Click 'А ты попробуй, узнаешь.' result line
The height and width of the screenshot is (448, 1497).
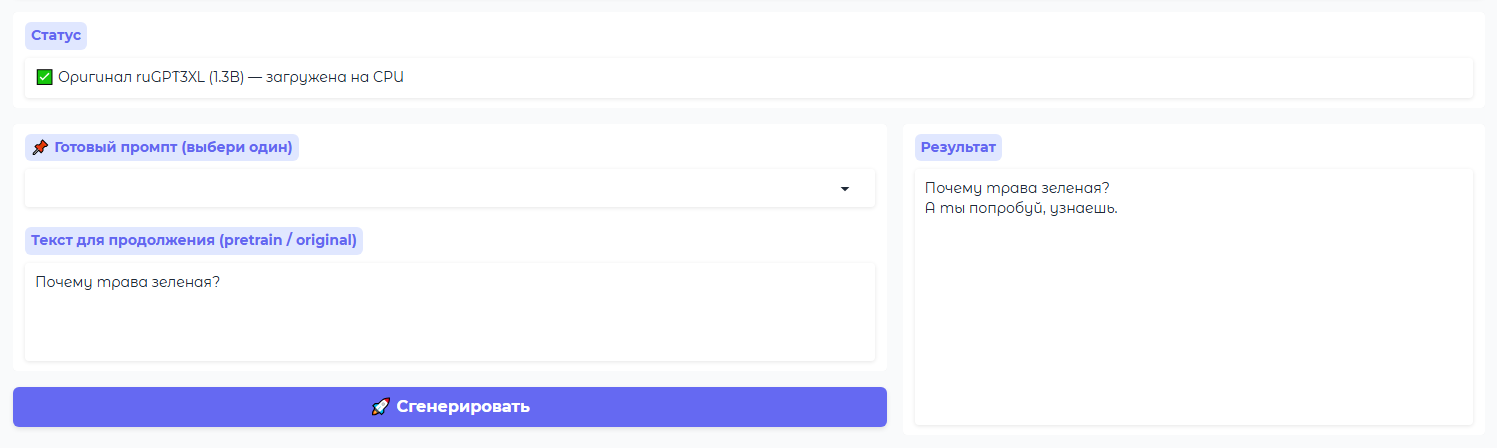coord(1021,208)
